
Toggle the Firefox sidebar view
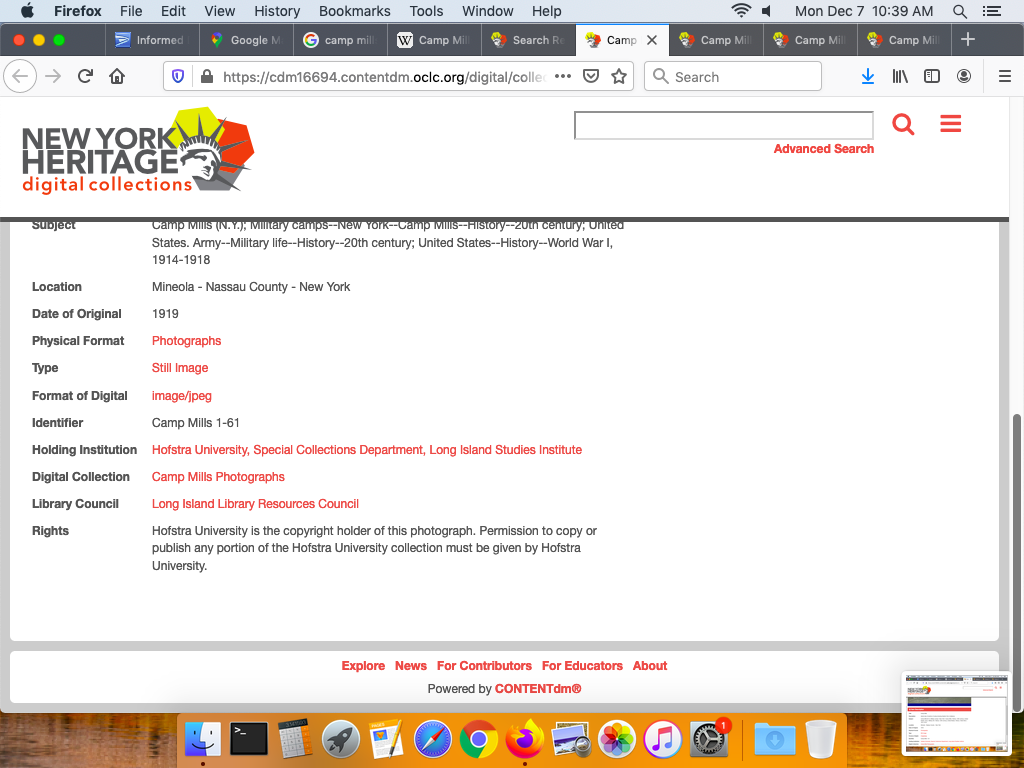(x=932, y=77)
